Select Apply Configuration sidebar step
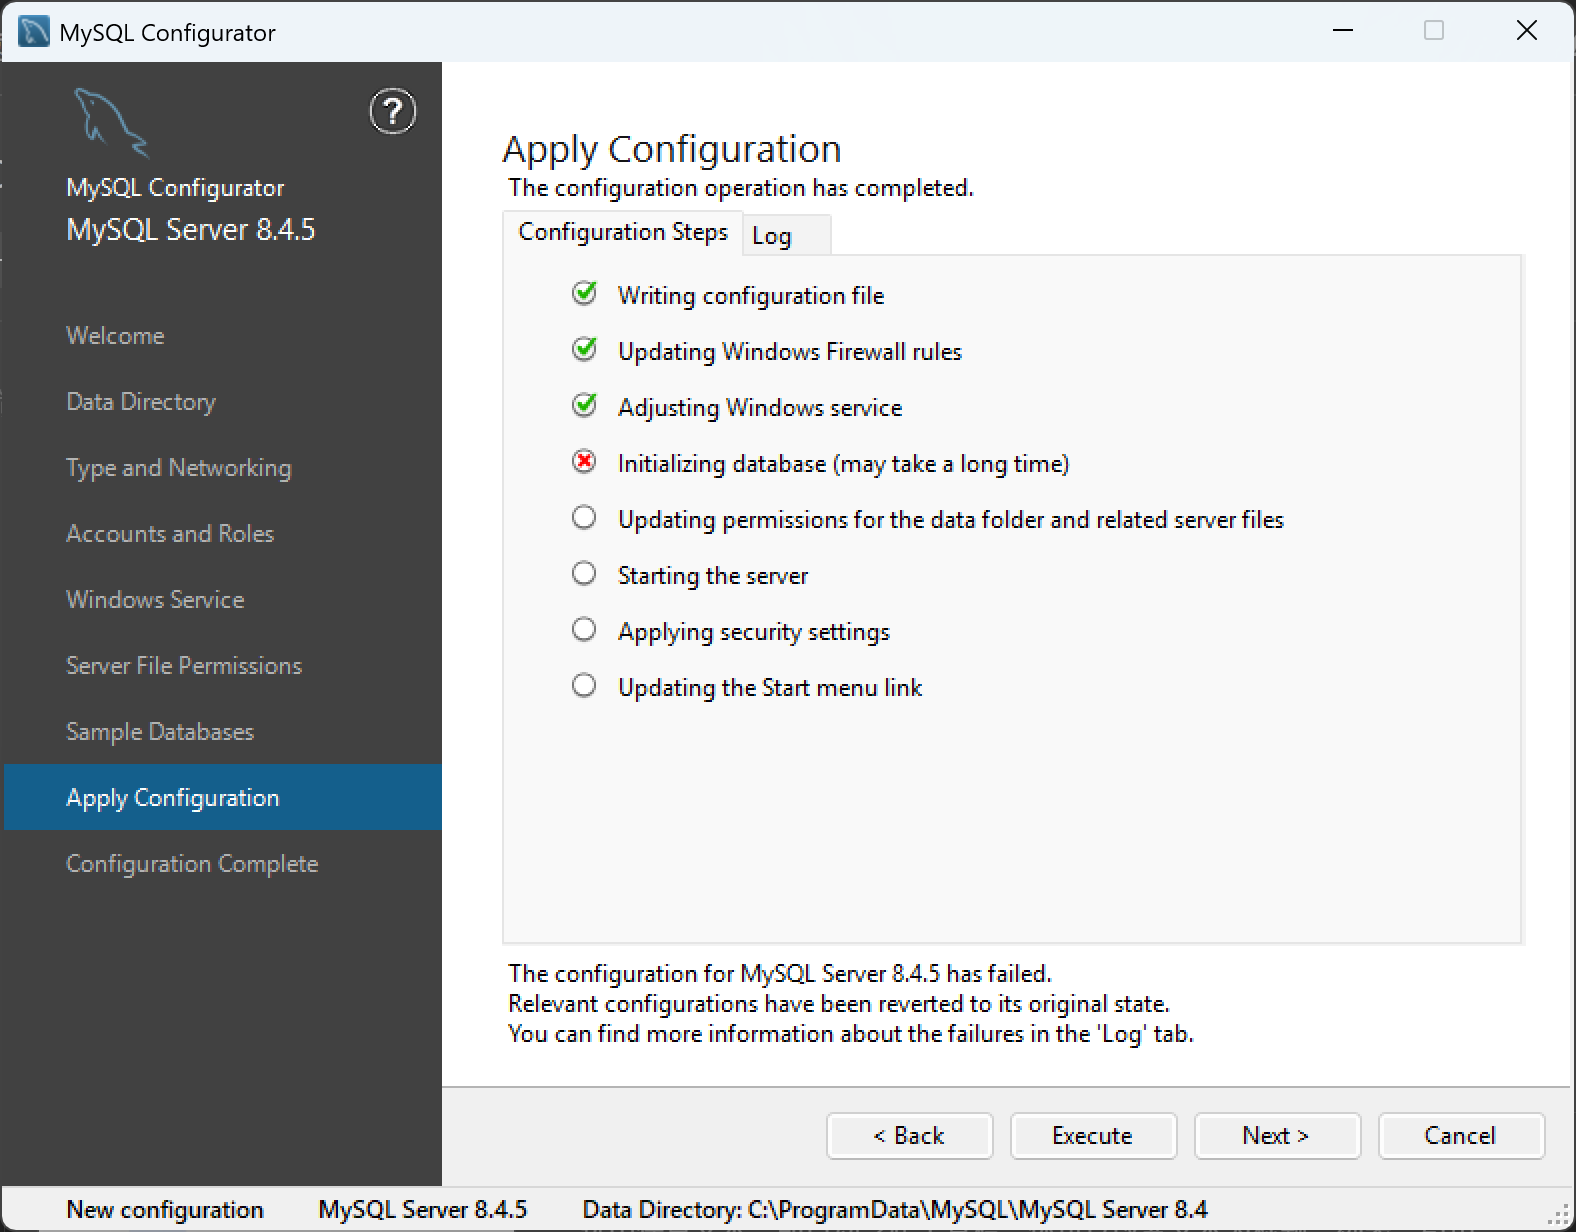The width and height of the screenshot is (1576, 1232). (x=223, y=797)
